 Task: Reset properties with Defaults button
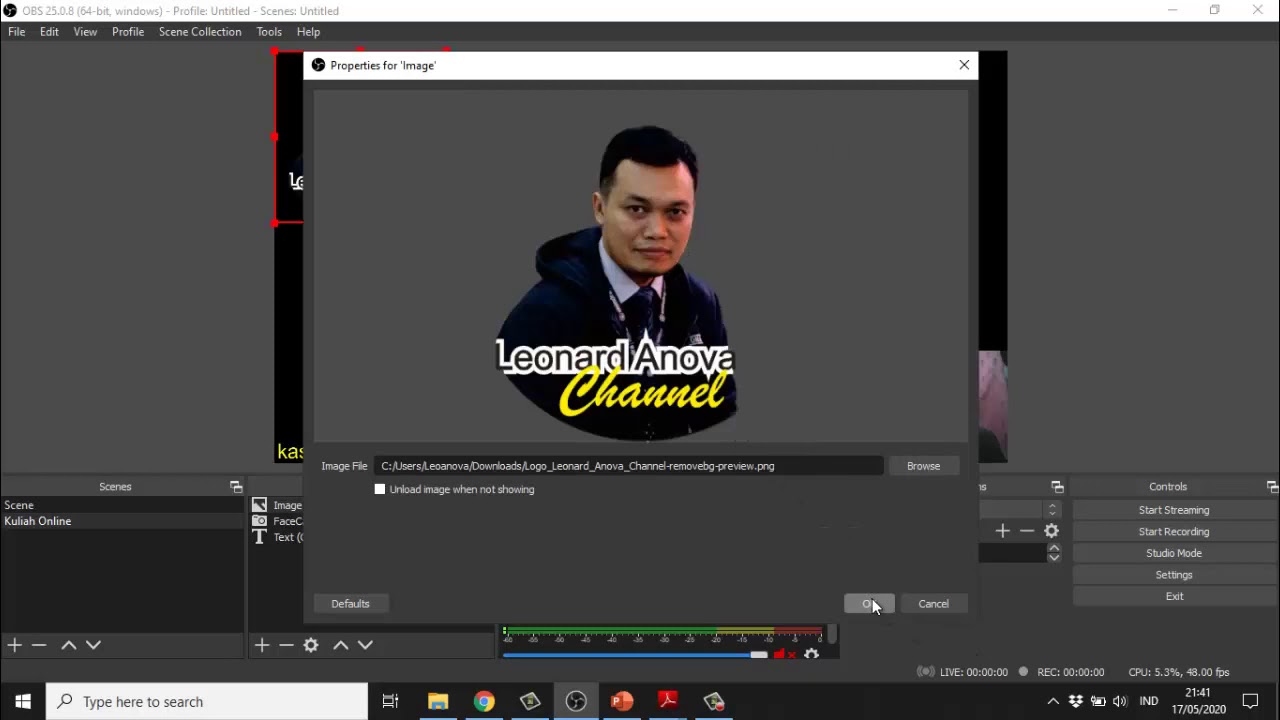350,604
